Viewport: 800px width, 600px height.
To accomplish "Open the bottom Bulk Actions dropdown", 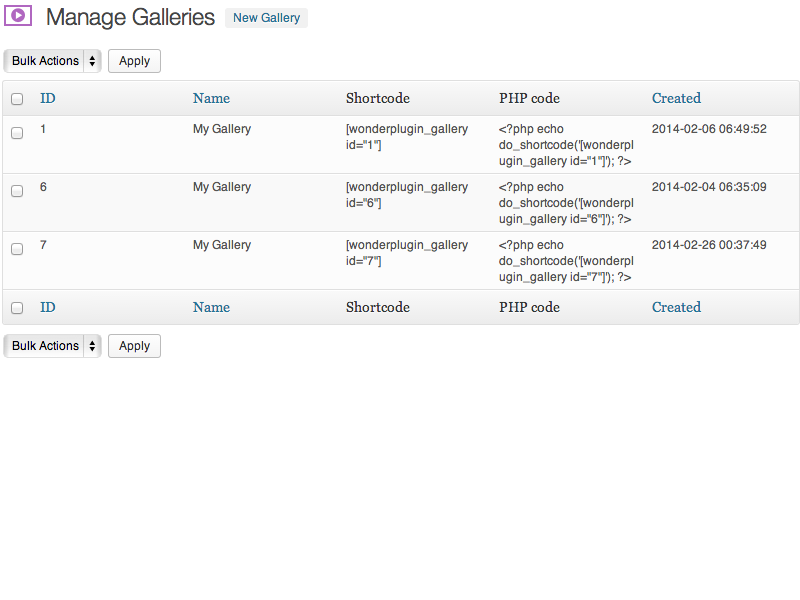I will tap(53, 346).
